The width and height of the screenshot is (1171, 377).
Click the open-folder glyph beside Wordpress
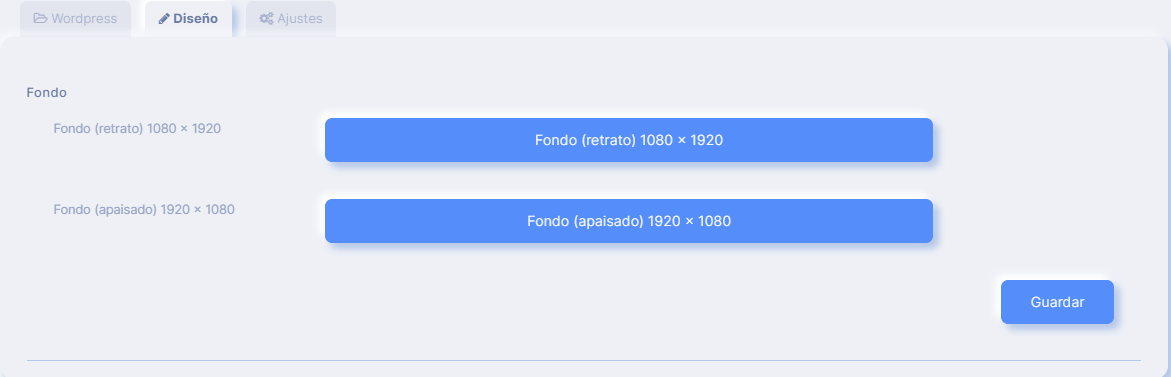point(40,19)
